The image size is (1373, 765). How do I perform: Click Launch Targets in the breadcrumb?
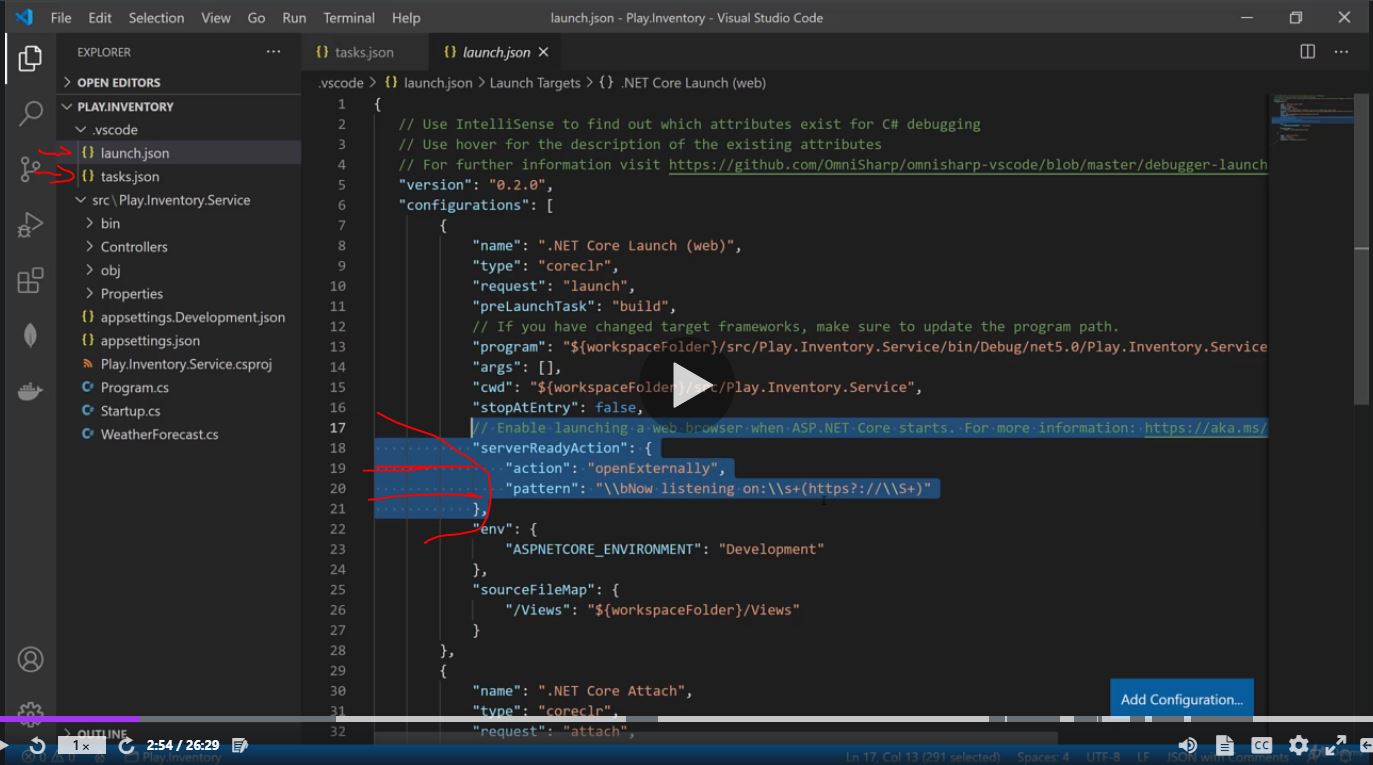535,83
